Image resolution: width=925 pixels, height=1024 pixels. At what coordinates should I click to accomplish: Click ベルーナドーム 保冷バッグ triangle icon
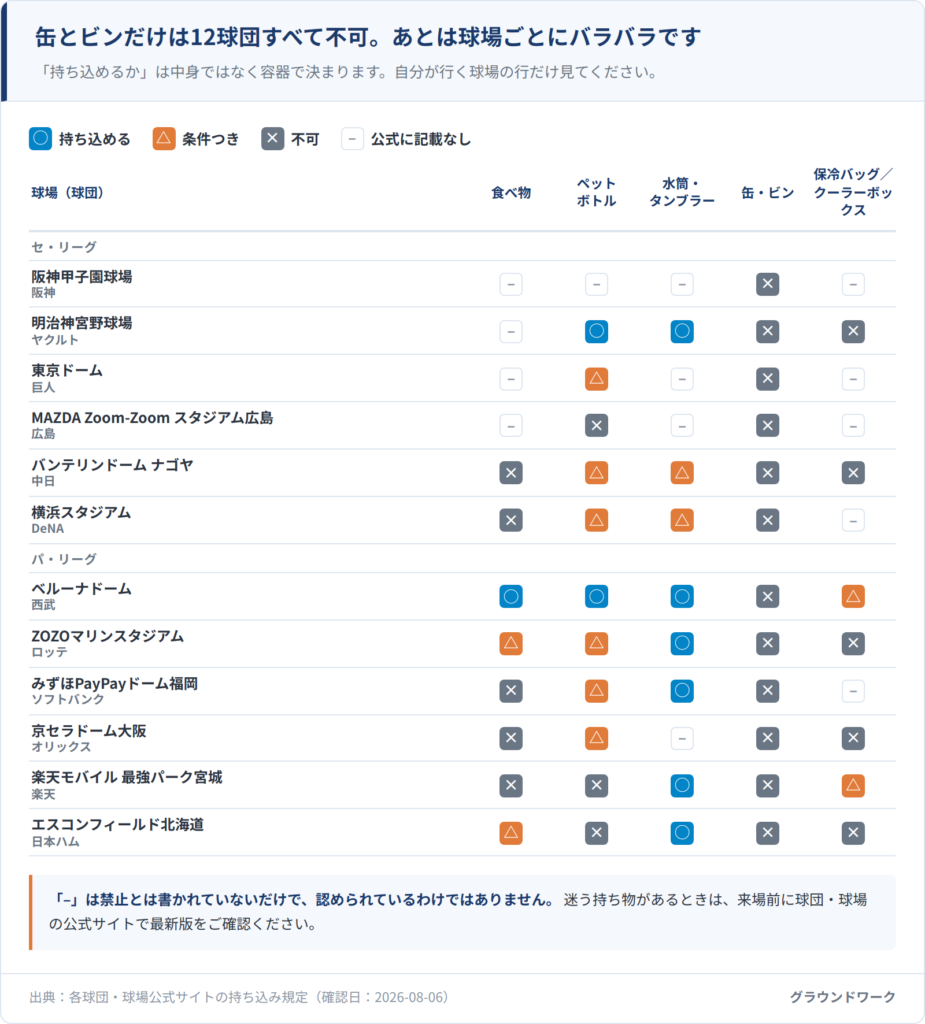point(853,596)
